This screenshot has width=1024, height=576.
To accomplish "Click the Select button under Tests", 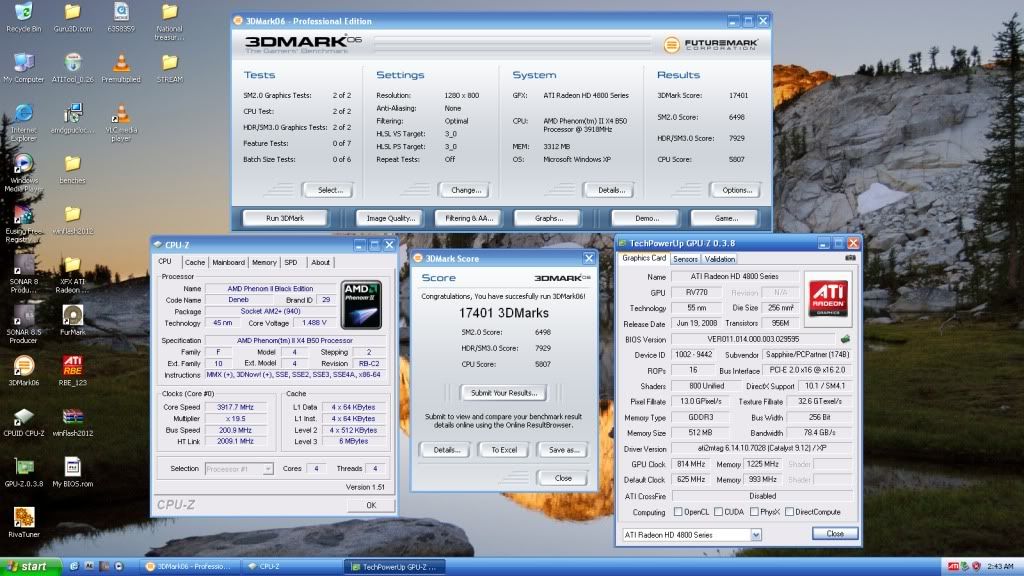I will [328, 190].
